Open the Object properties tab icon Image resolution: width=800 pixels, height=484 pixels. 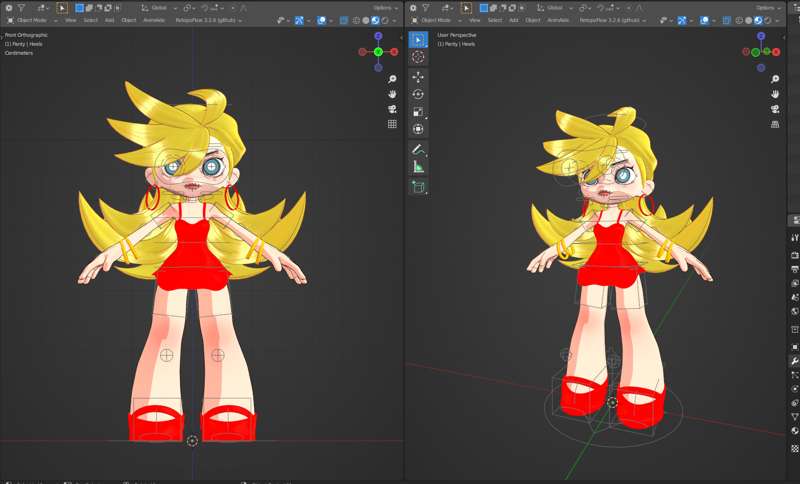tap(794, 347)
